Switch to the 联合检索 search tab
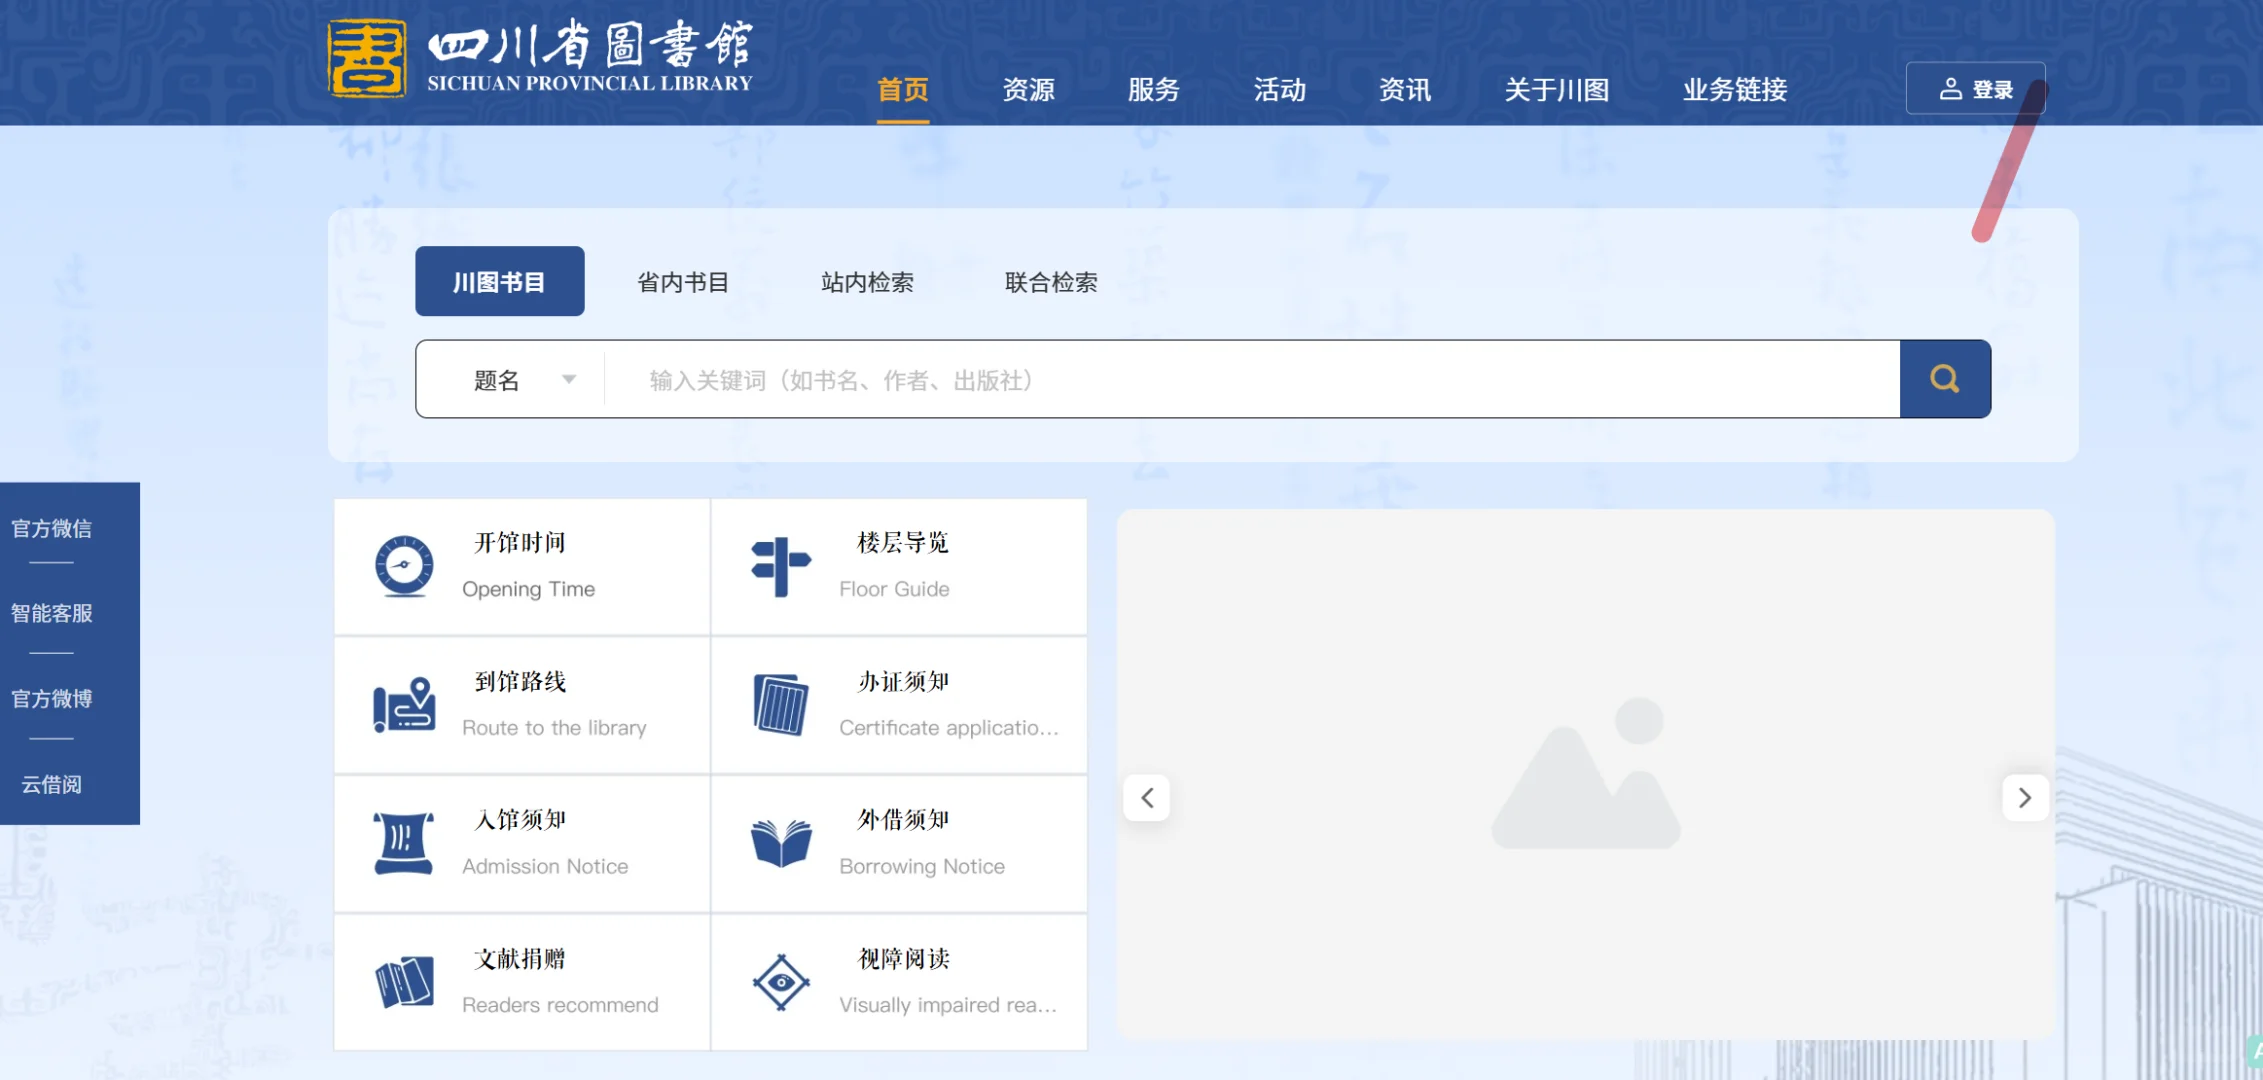The height and width of the screenshot is (1080, 2263). [x=1051, y=281]
